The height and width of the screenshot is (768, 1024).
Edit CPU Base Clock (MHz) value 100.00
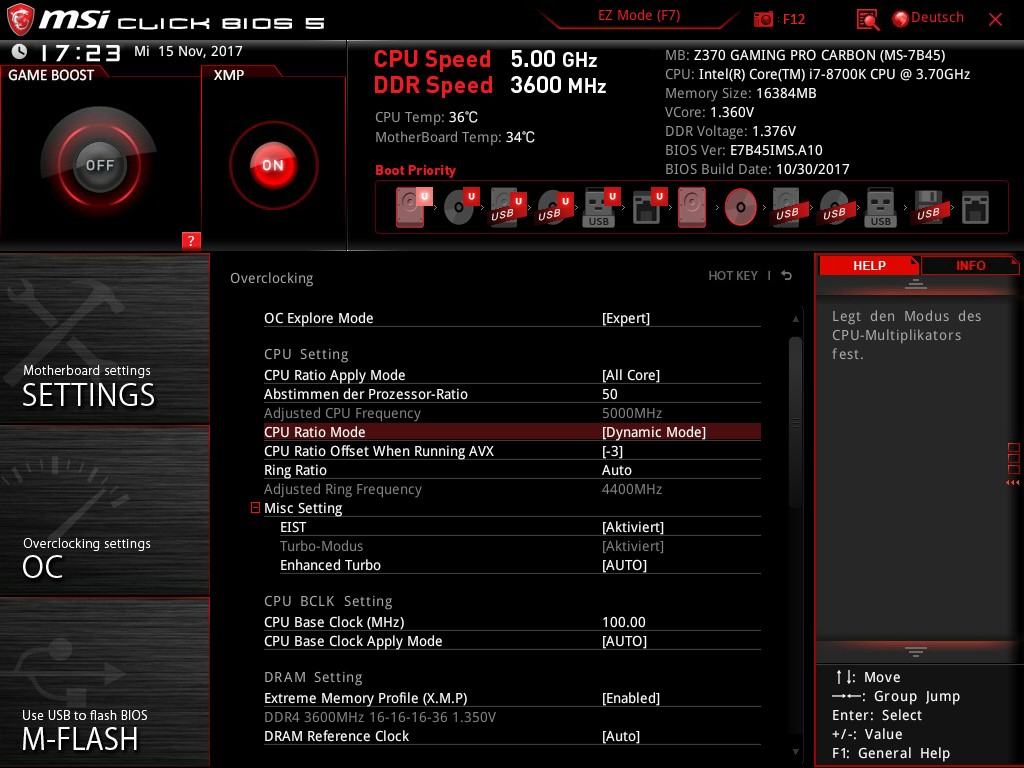point(624,622)
